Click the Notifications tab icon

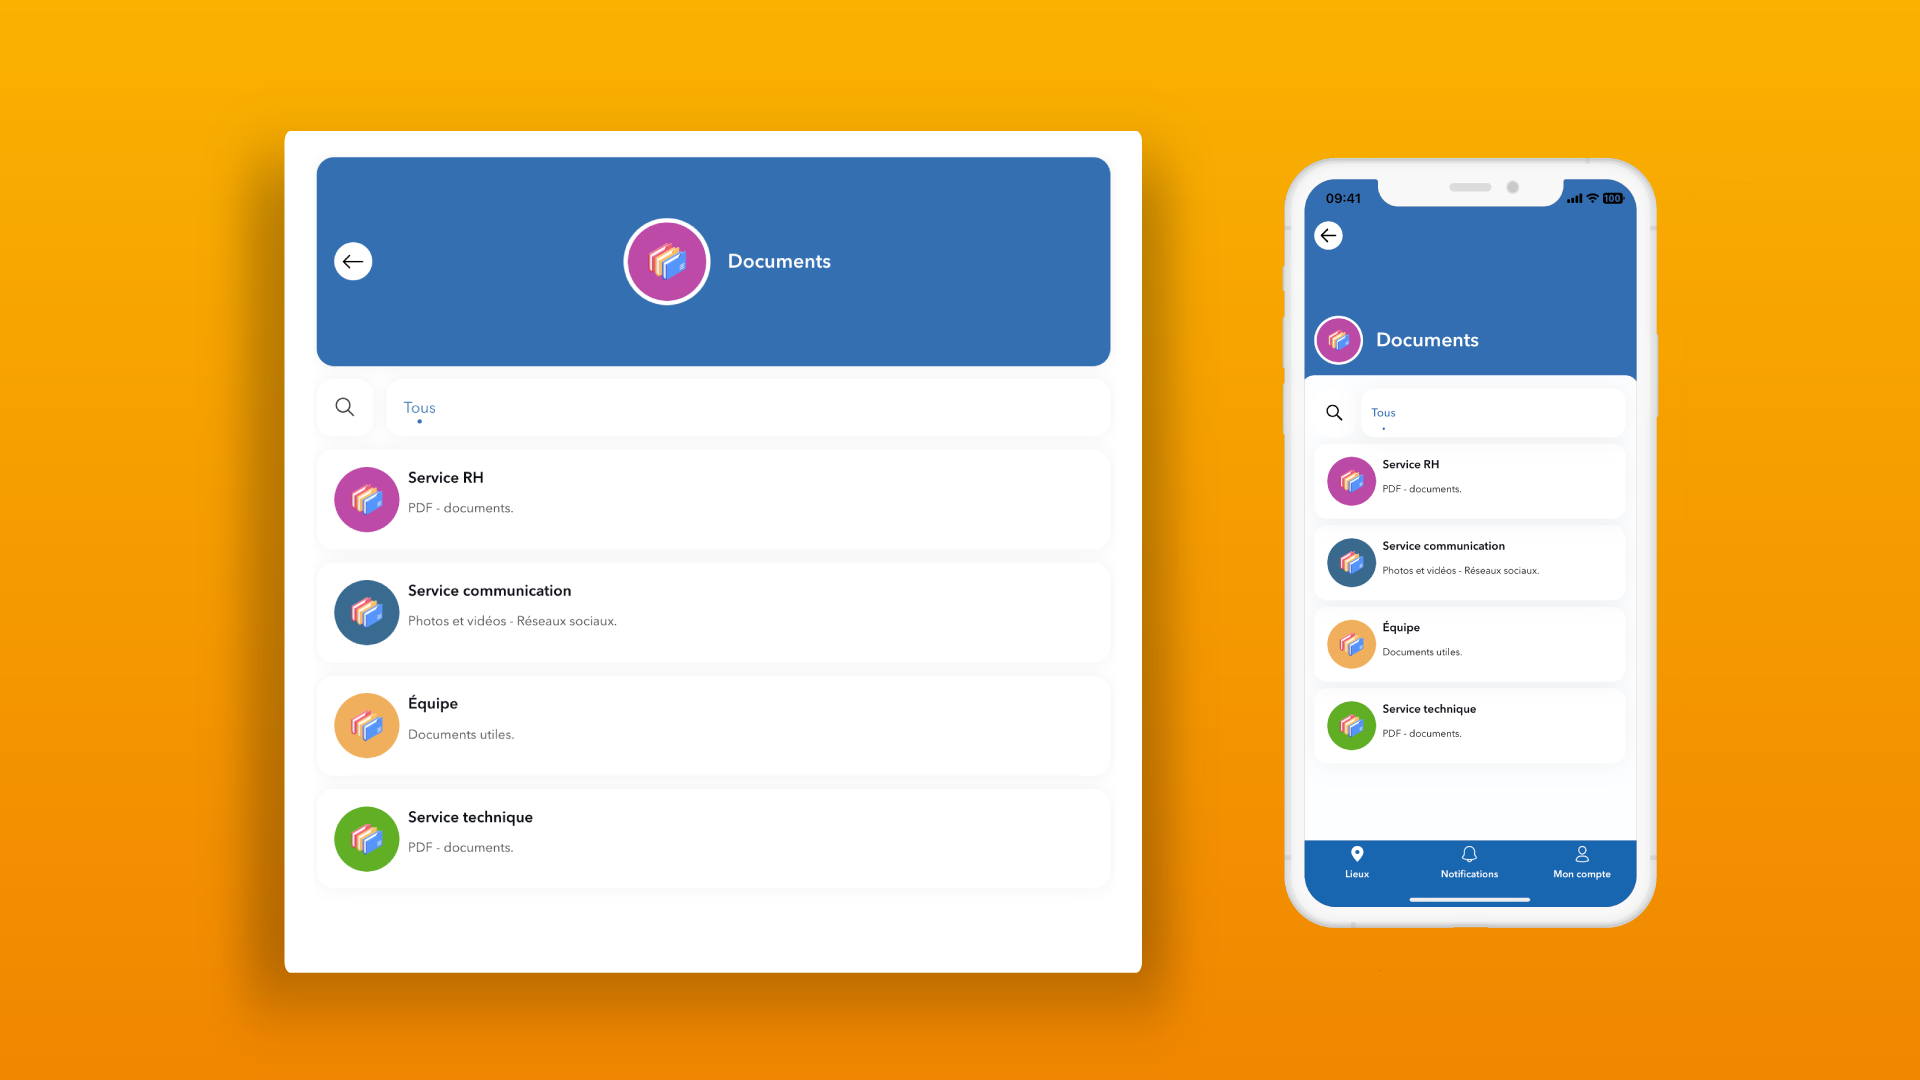[1469, 855]
